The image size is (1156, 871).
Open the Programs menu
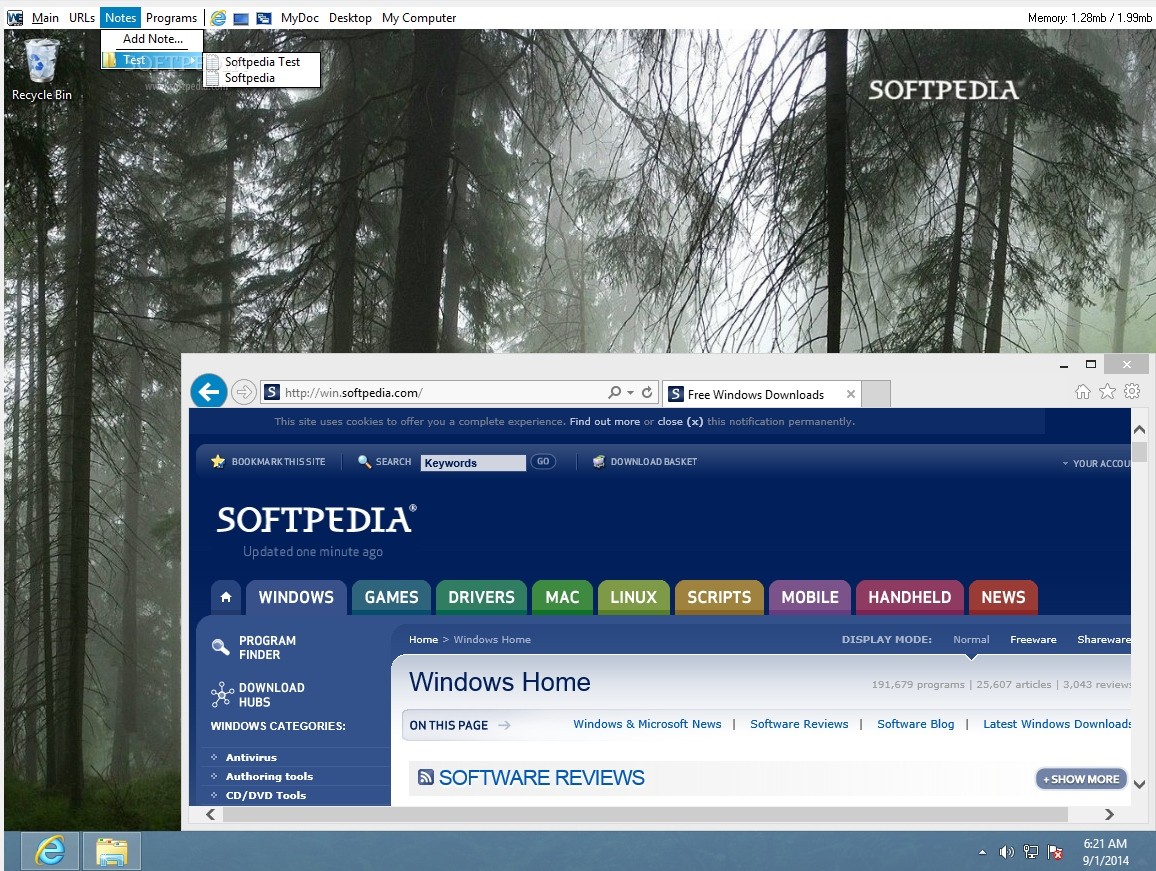coord(171,18)
